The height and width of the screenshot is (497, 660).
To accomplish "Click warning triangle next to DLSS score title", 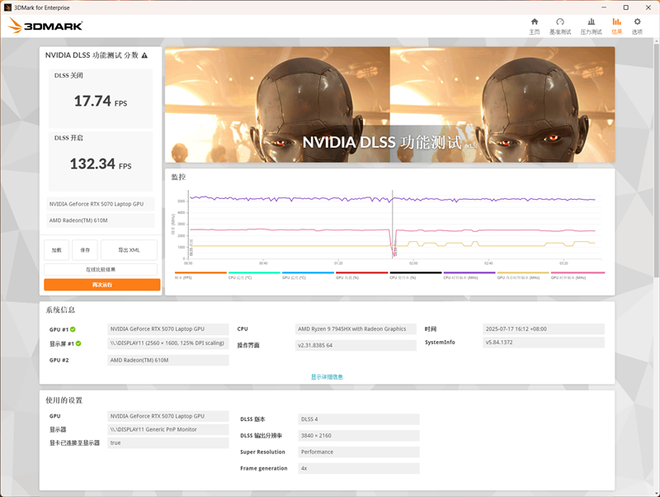I will pos(145,56).
